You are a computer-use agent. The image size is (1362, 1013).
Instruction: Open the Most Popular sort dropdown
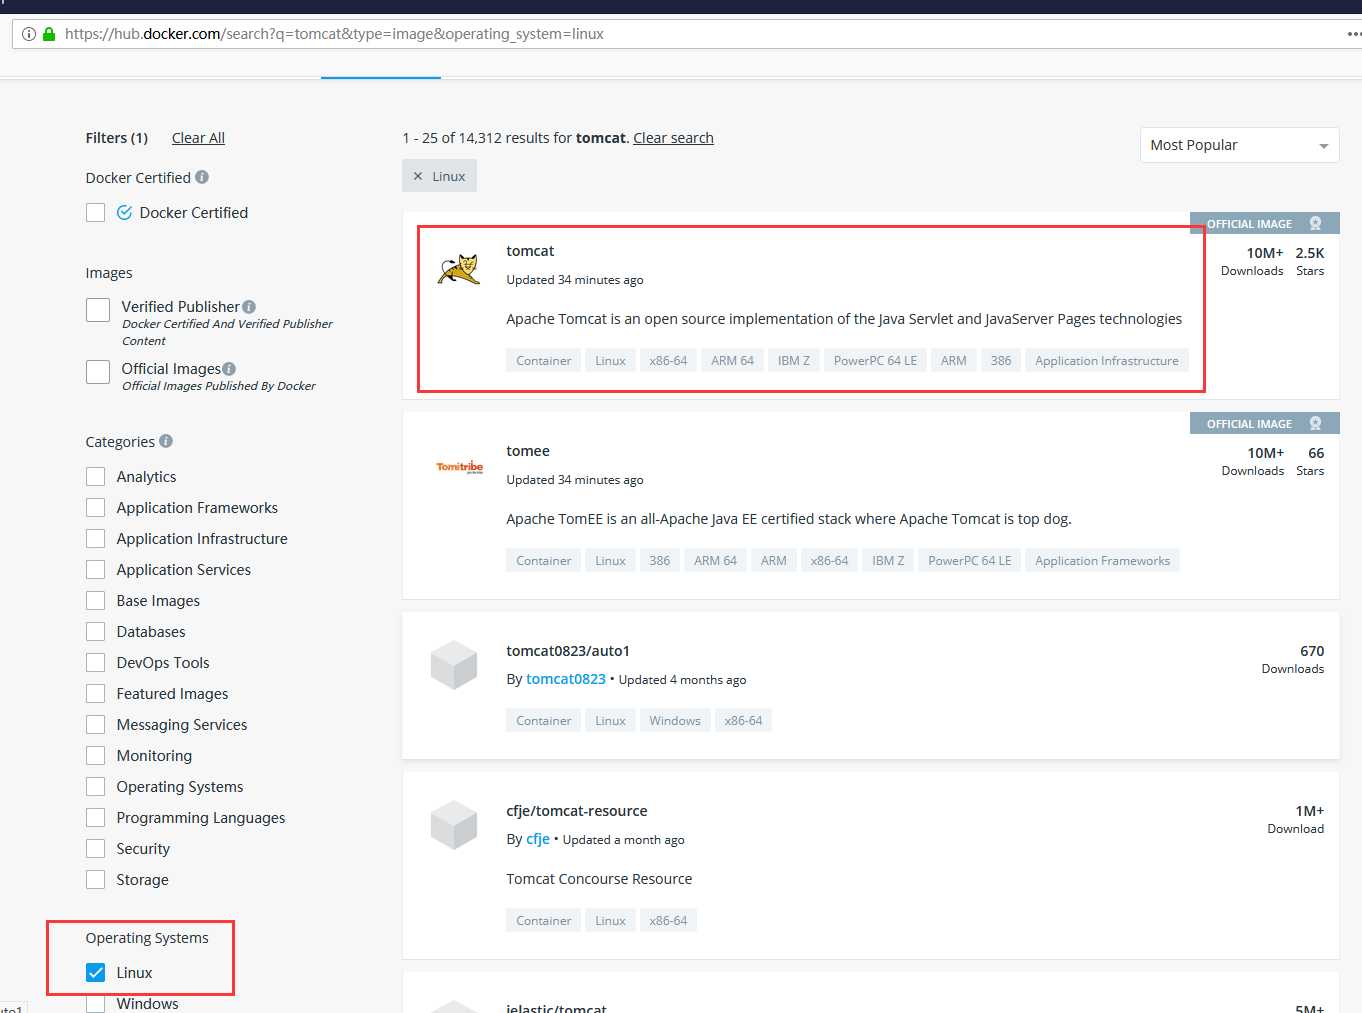pyautogui.click(x=1239, y=145)
